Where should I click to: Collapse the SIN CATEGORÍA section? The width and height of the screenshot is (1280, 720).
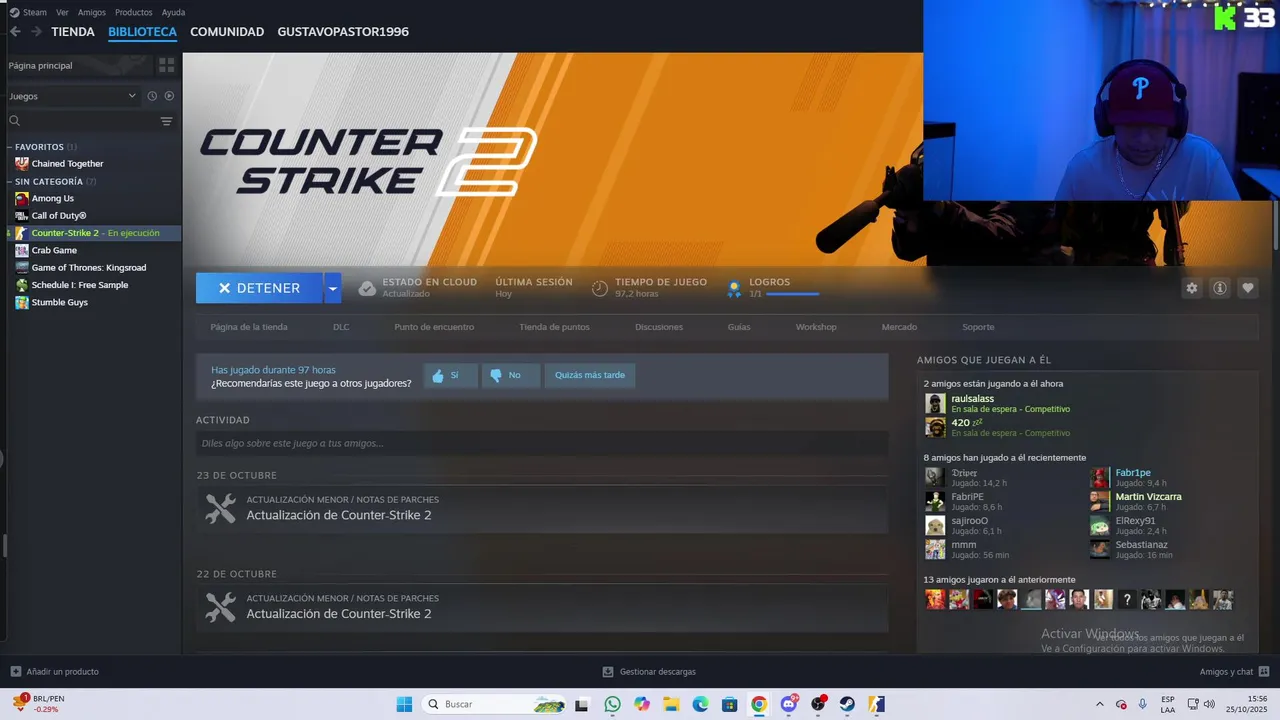tap(49, 182)
